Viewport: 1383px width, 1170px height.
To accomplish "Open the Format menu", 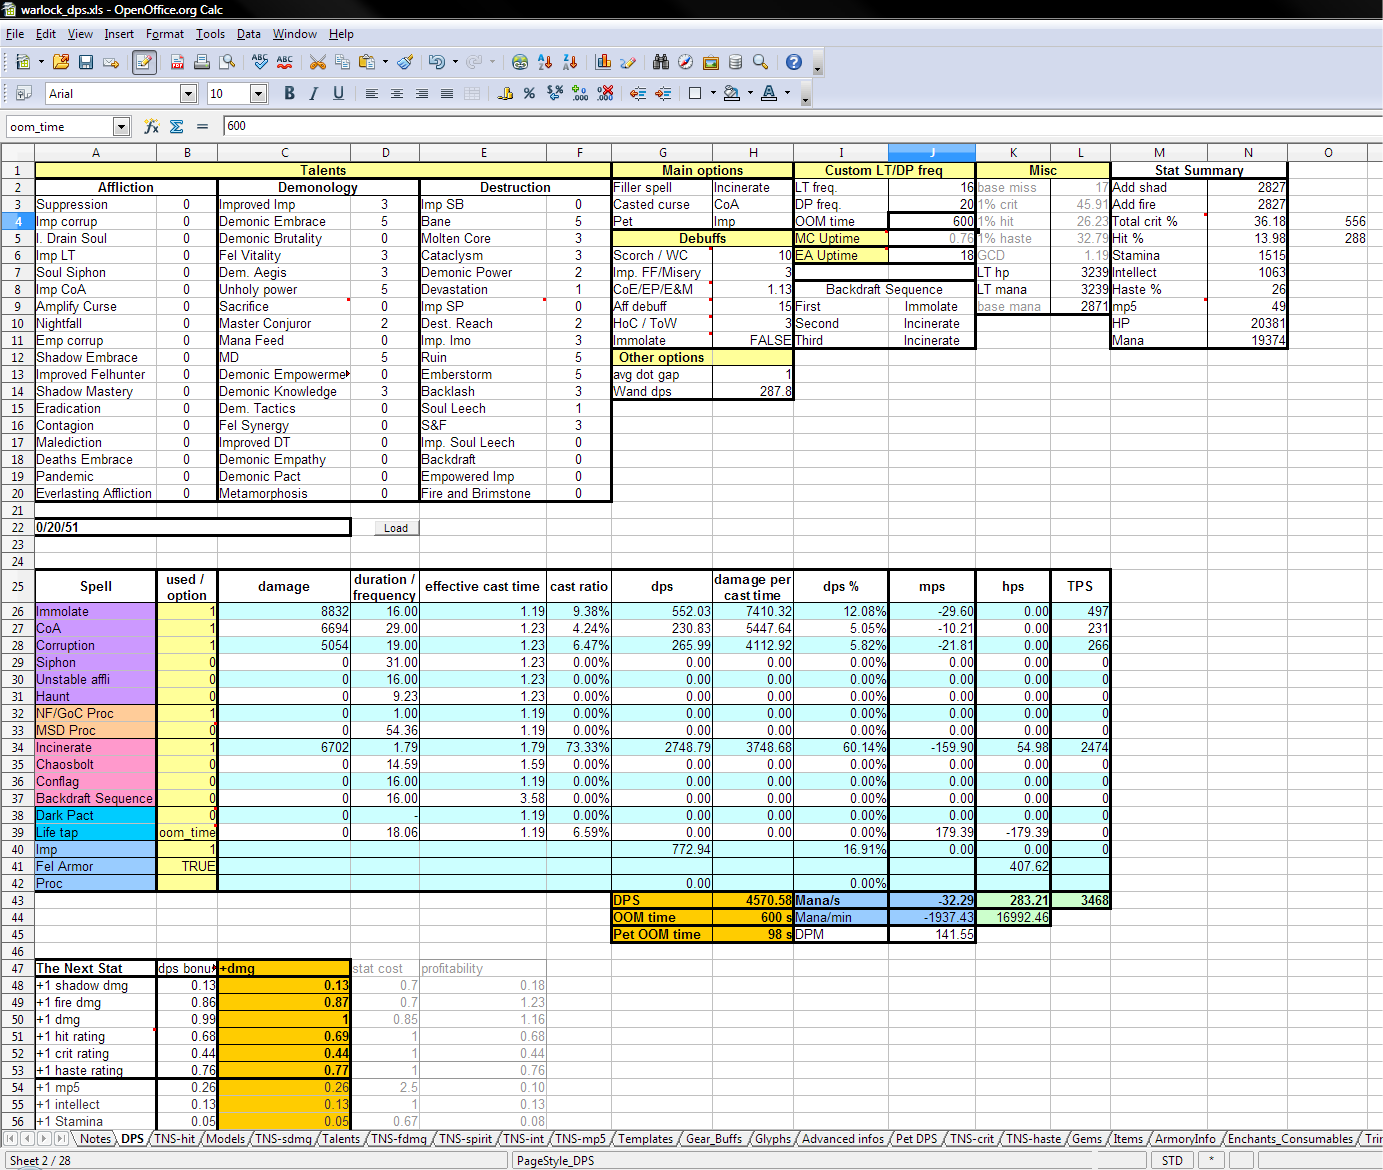I will point(164,34).
